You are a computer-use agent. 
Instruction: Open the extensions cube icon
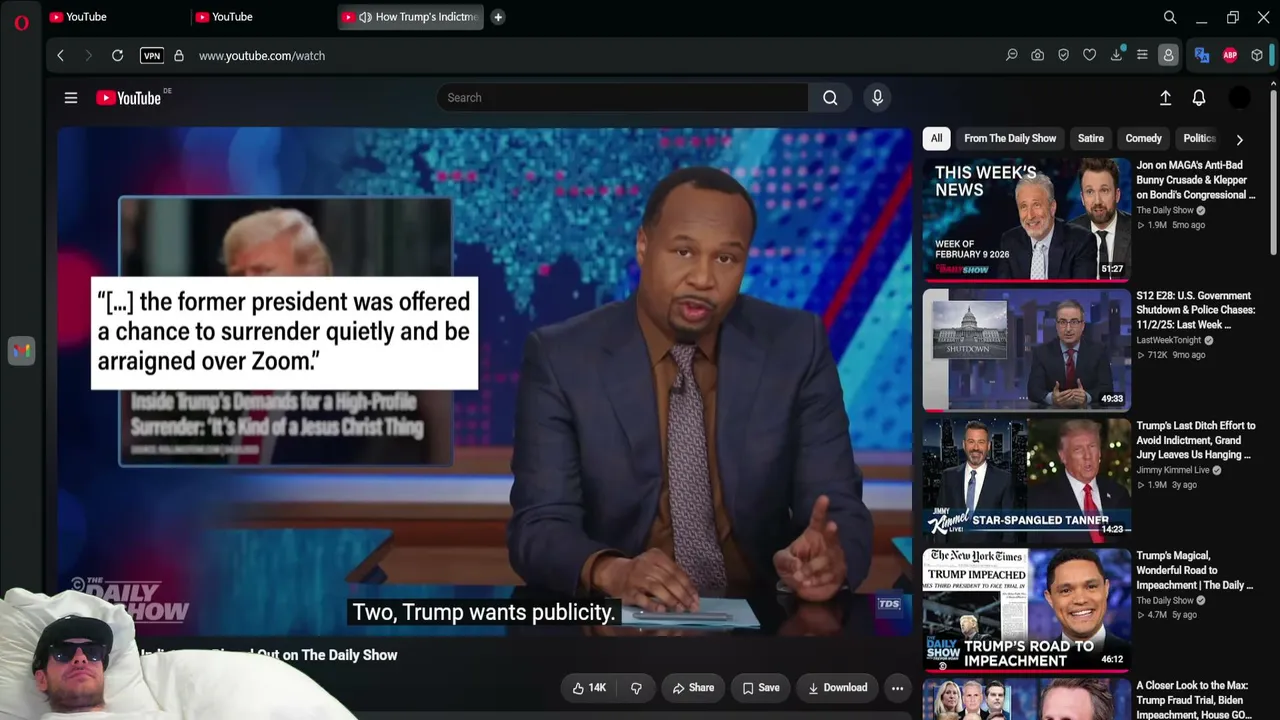(1257, 56)
